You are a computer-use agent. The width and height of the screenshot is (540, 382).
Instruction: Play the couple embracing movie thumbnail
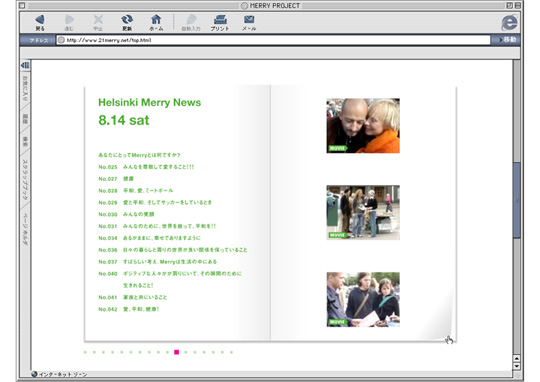363,126
